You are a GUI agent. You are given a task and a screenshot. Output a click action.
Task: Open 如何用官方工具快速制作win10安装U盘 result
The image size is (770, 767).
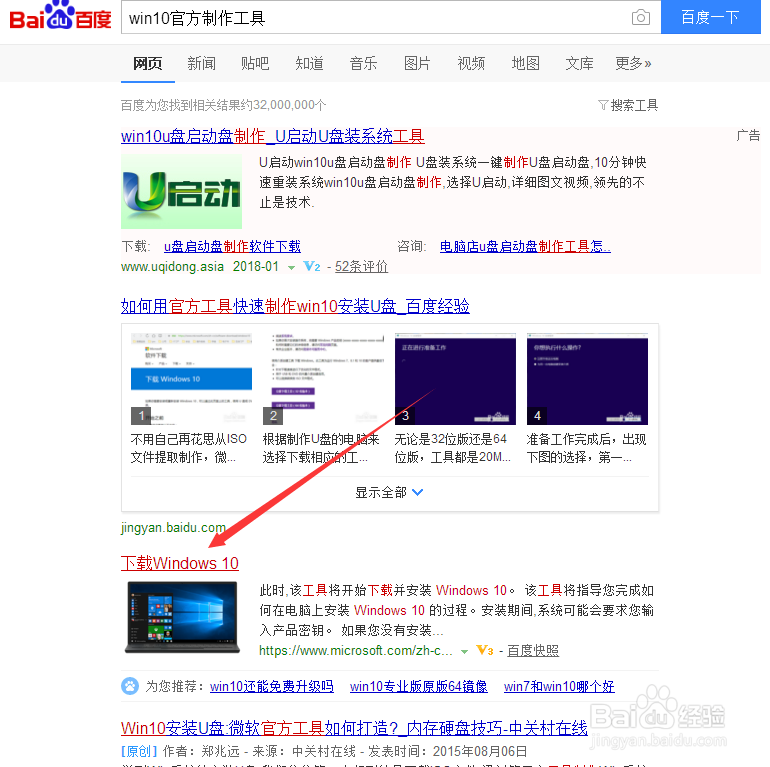pyautogui.click(x=295, y=306)
